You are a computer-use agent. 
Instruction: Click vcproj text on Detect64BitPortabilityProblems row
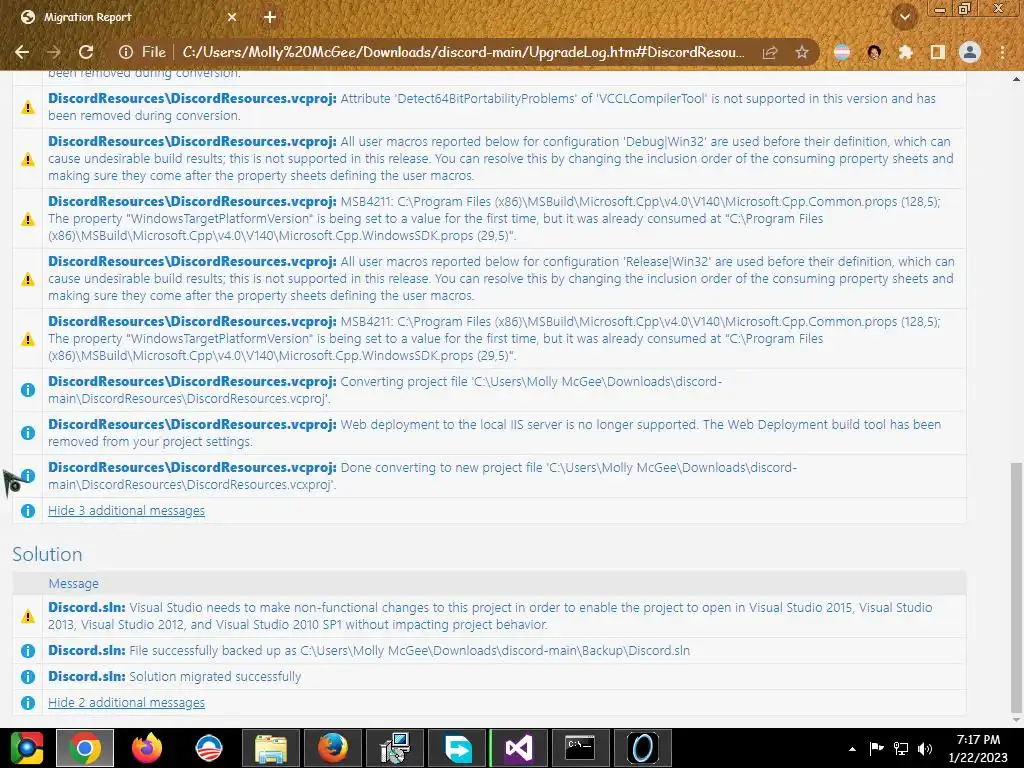tap(192, 99)
